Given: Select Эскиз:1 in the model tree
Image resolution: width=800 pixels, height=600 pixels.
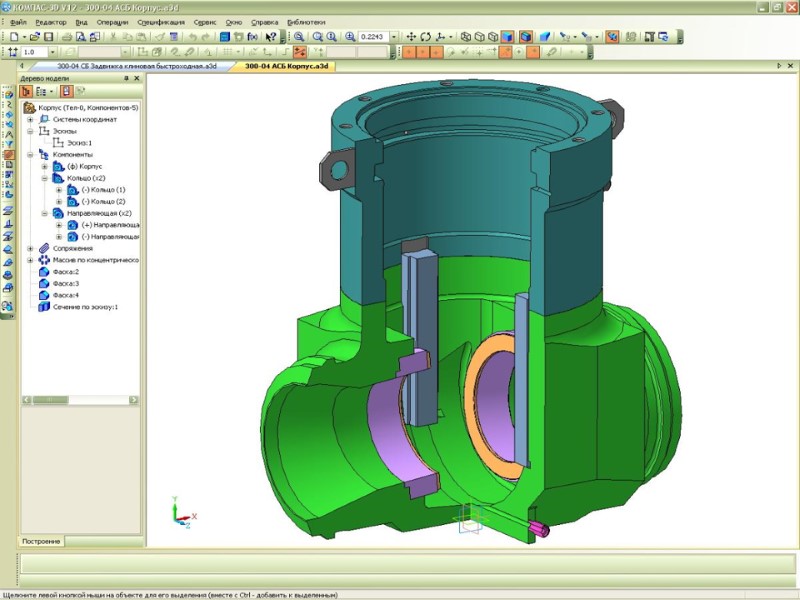Looking at the screenshot, I should point(80,143).
